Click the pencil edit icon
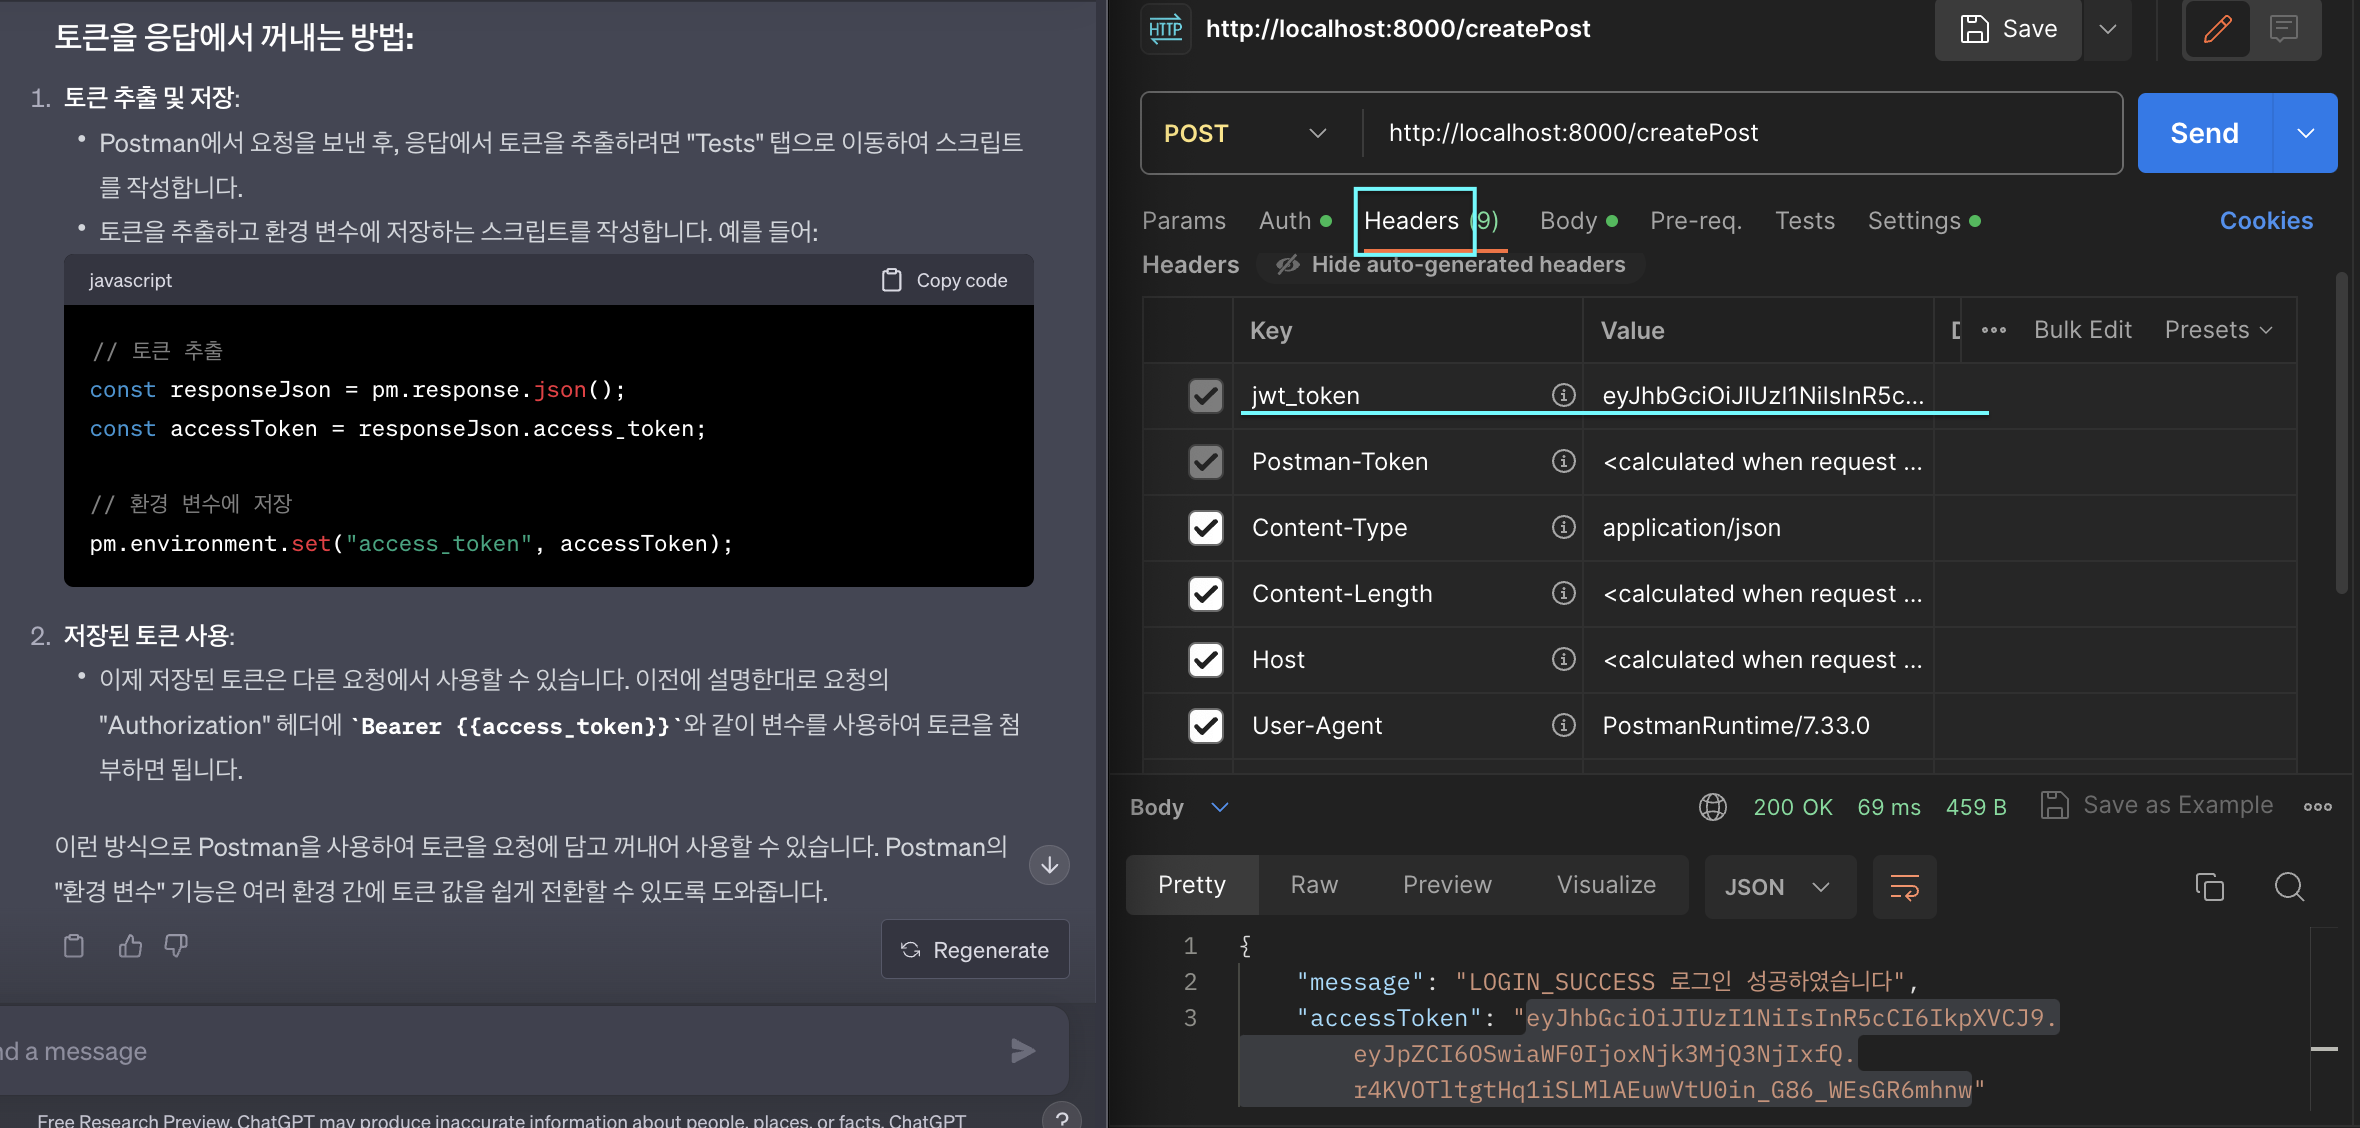 [2217, 29]
